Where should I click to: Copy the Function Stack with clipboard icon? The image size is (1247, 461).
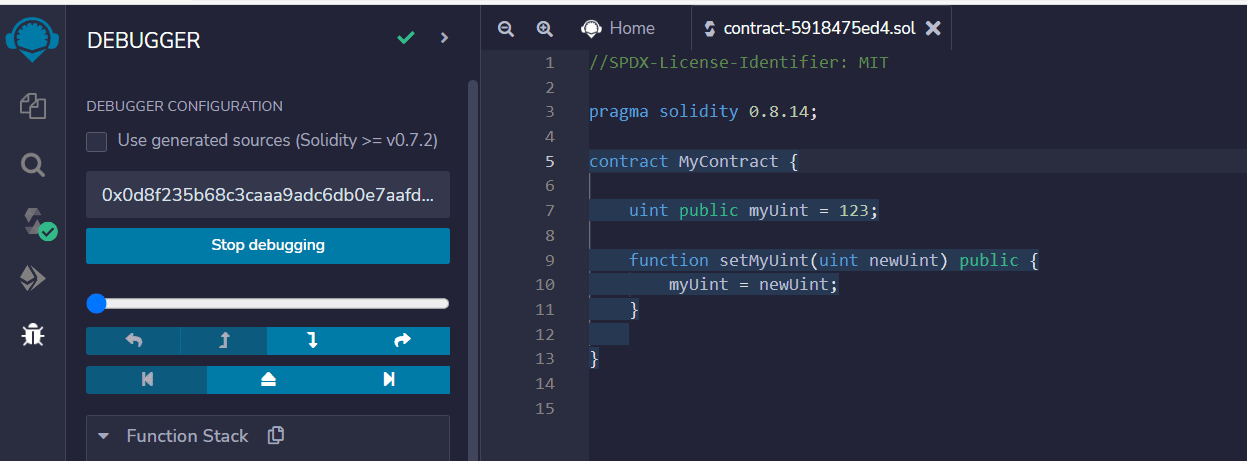(x=277, y=436)
